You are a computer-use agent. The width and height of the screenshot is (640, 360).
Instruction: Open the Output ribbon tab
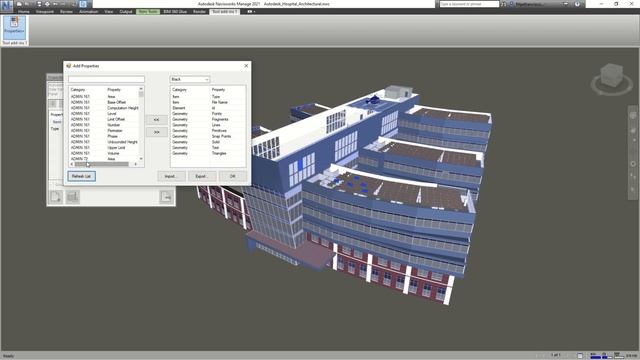coord(126,11)
